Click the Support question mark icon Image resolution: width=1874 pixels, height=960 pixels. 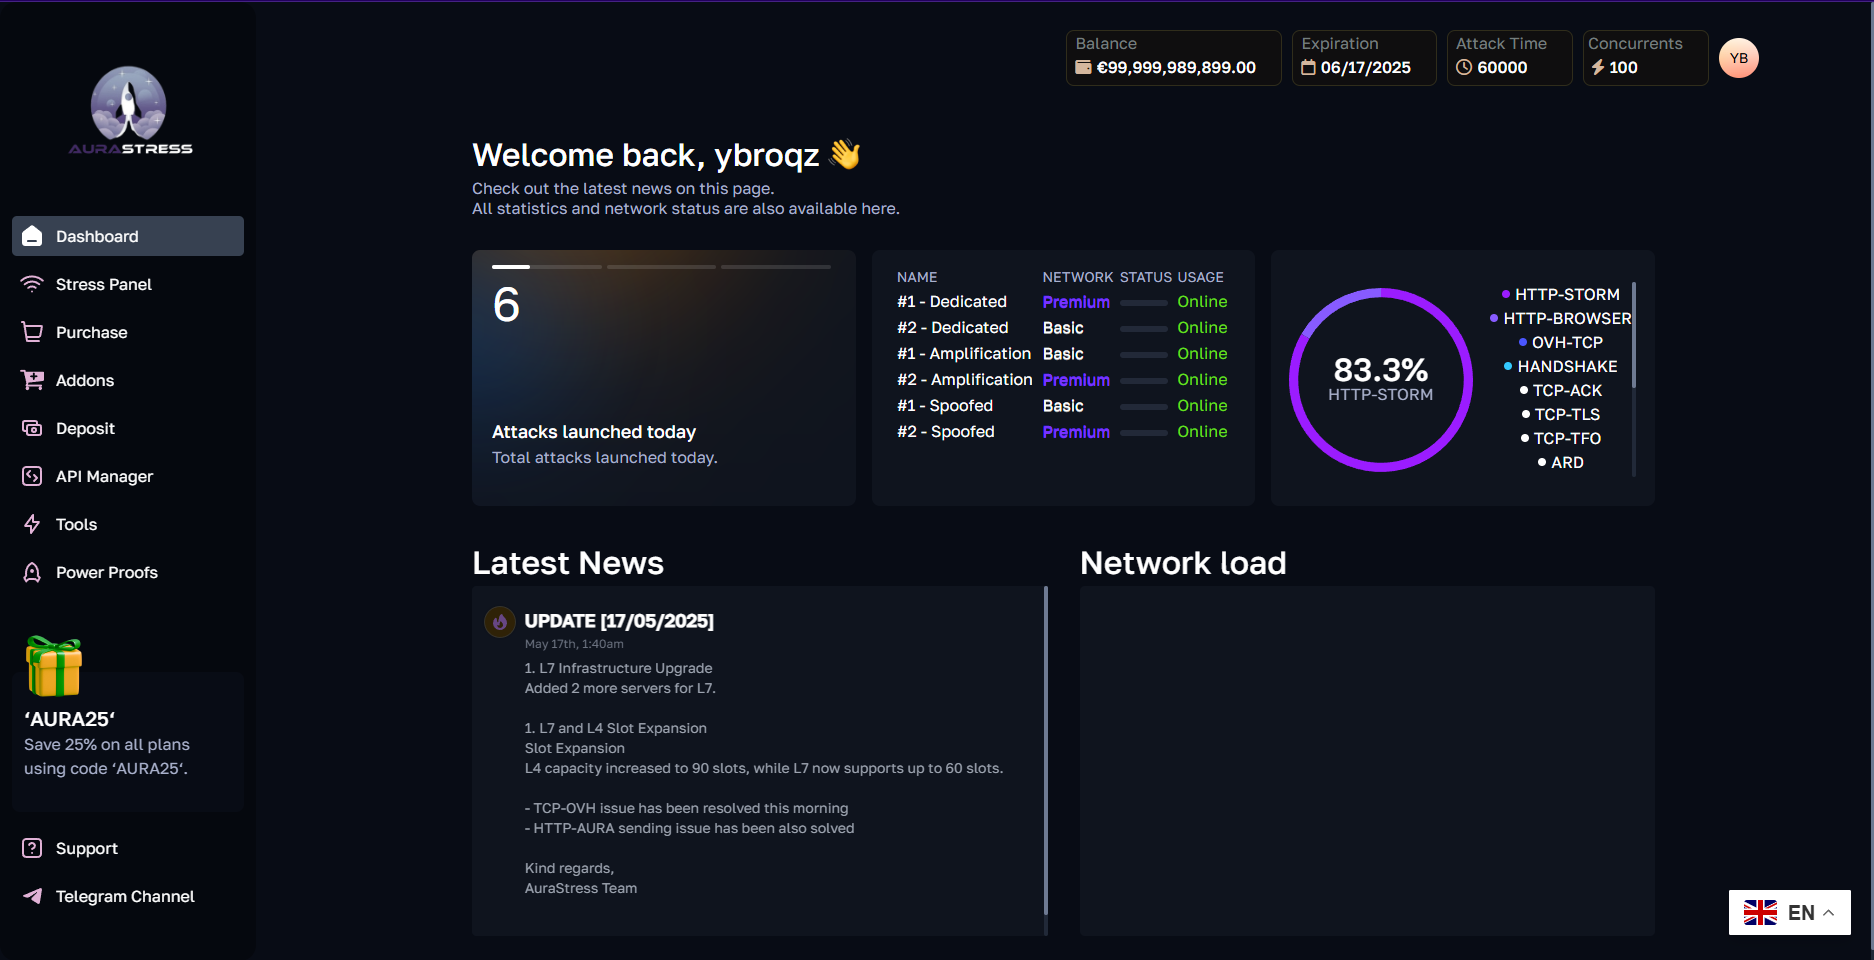(32, 848)
